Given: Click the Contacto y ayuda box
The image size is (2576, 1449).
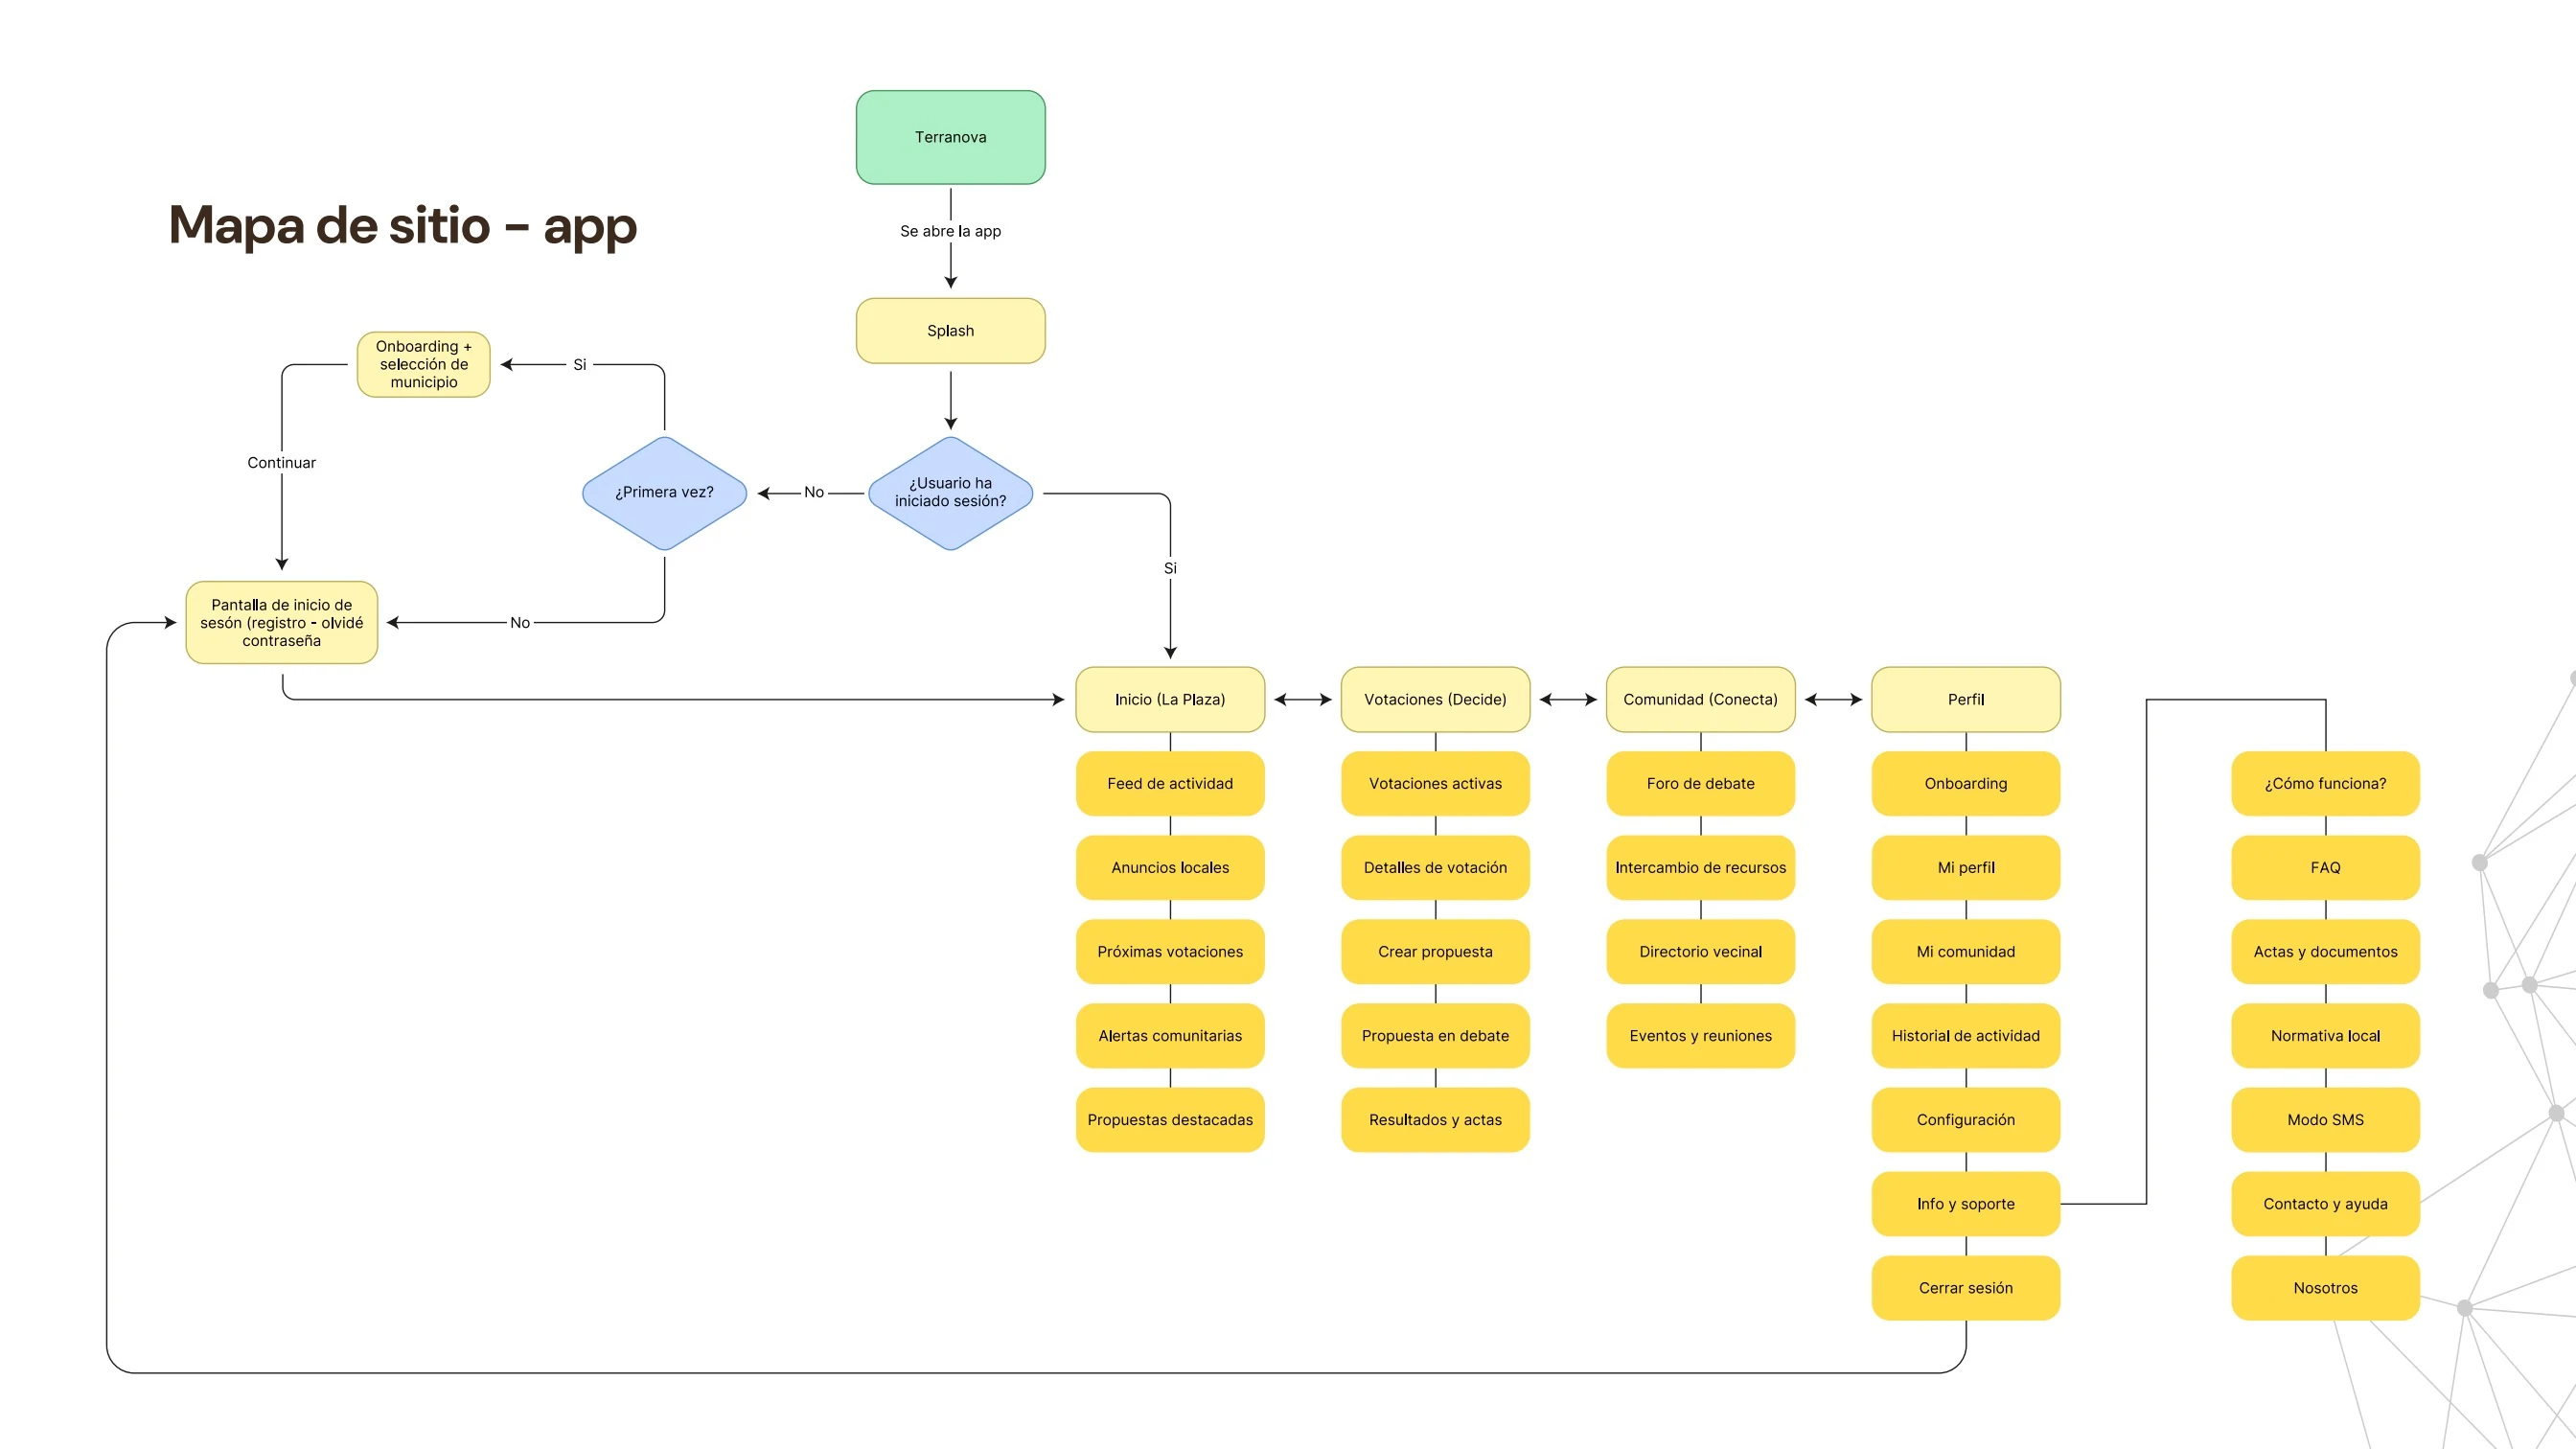Looking at the screenshot, I should 2325,1203.
